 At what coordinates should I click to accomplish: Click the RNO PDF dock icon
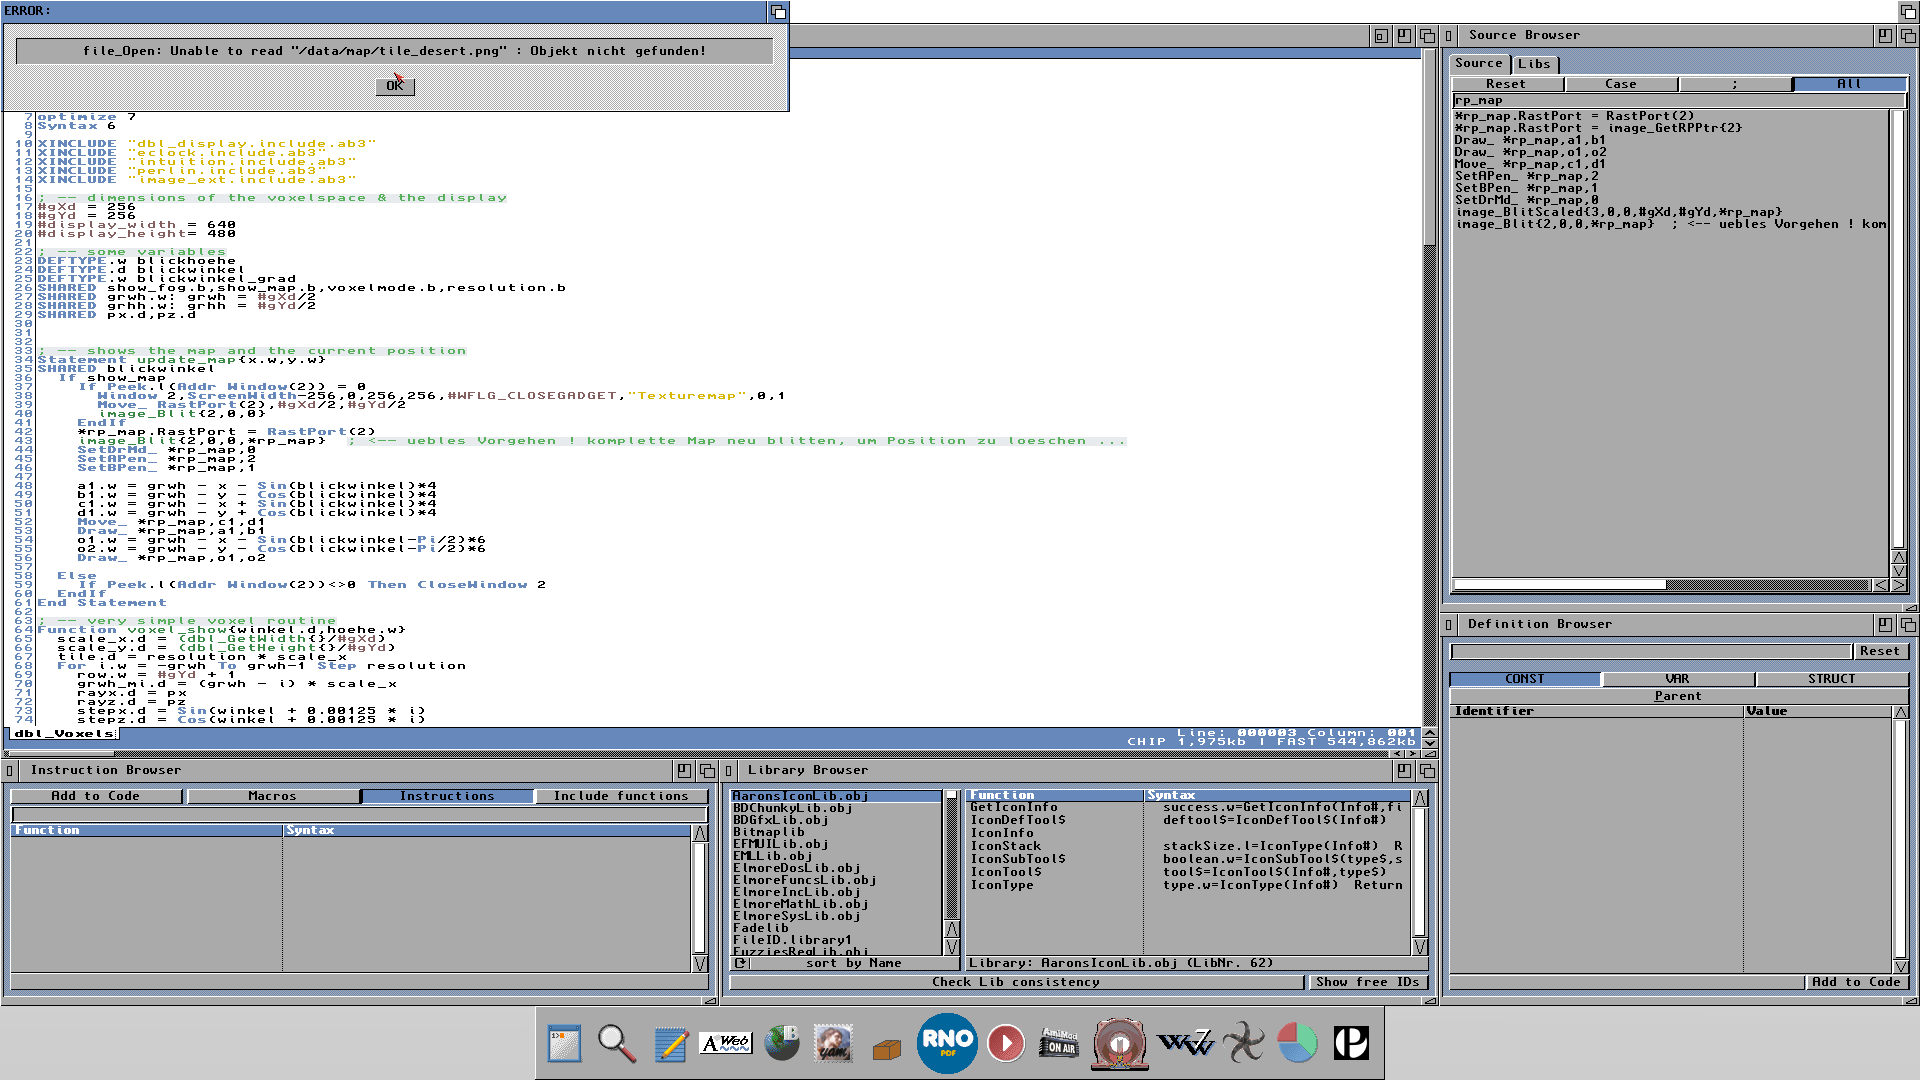pyautogui.click(x=947, y=1043)
